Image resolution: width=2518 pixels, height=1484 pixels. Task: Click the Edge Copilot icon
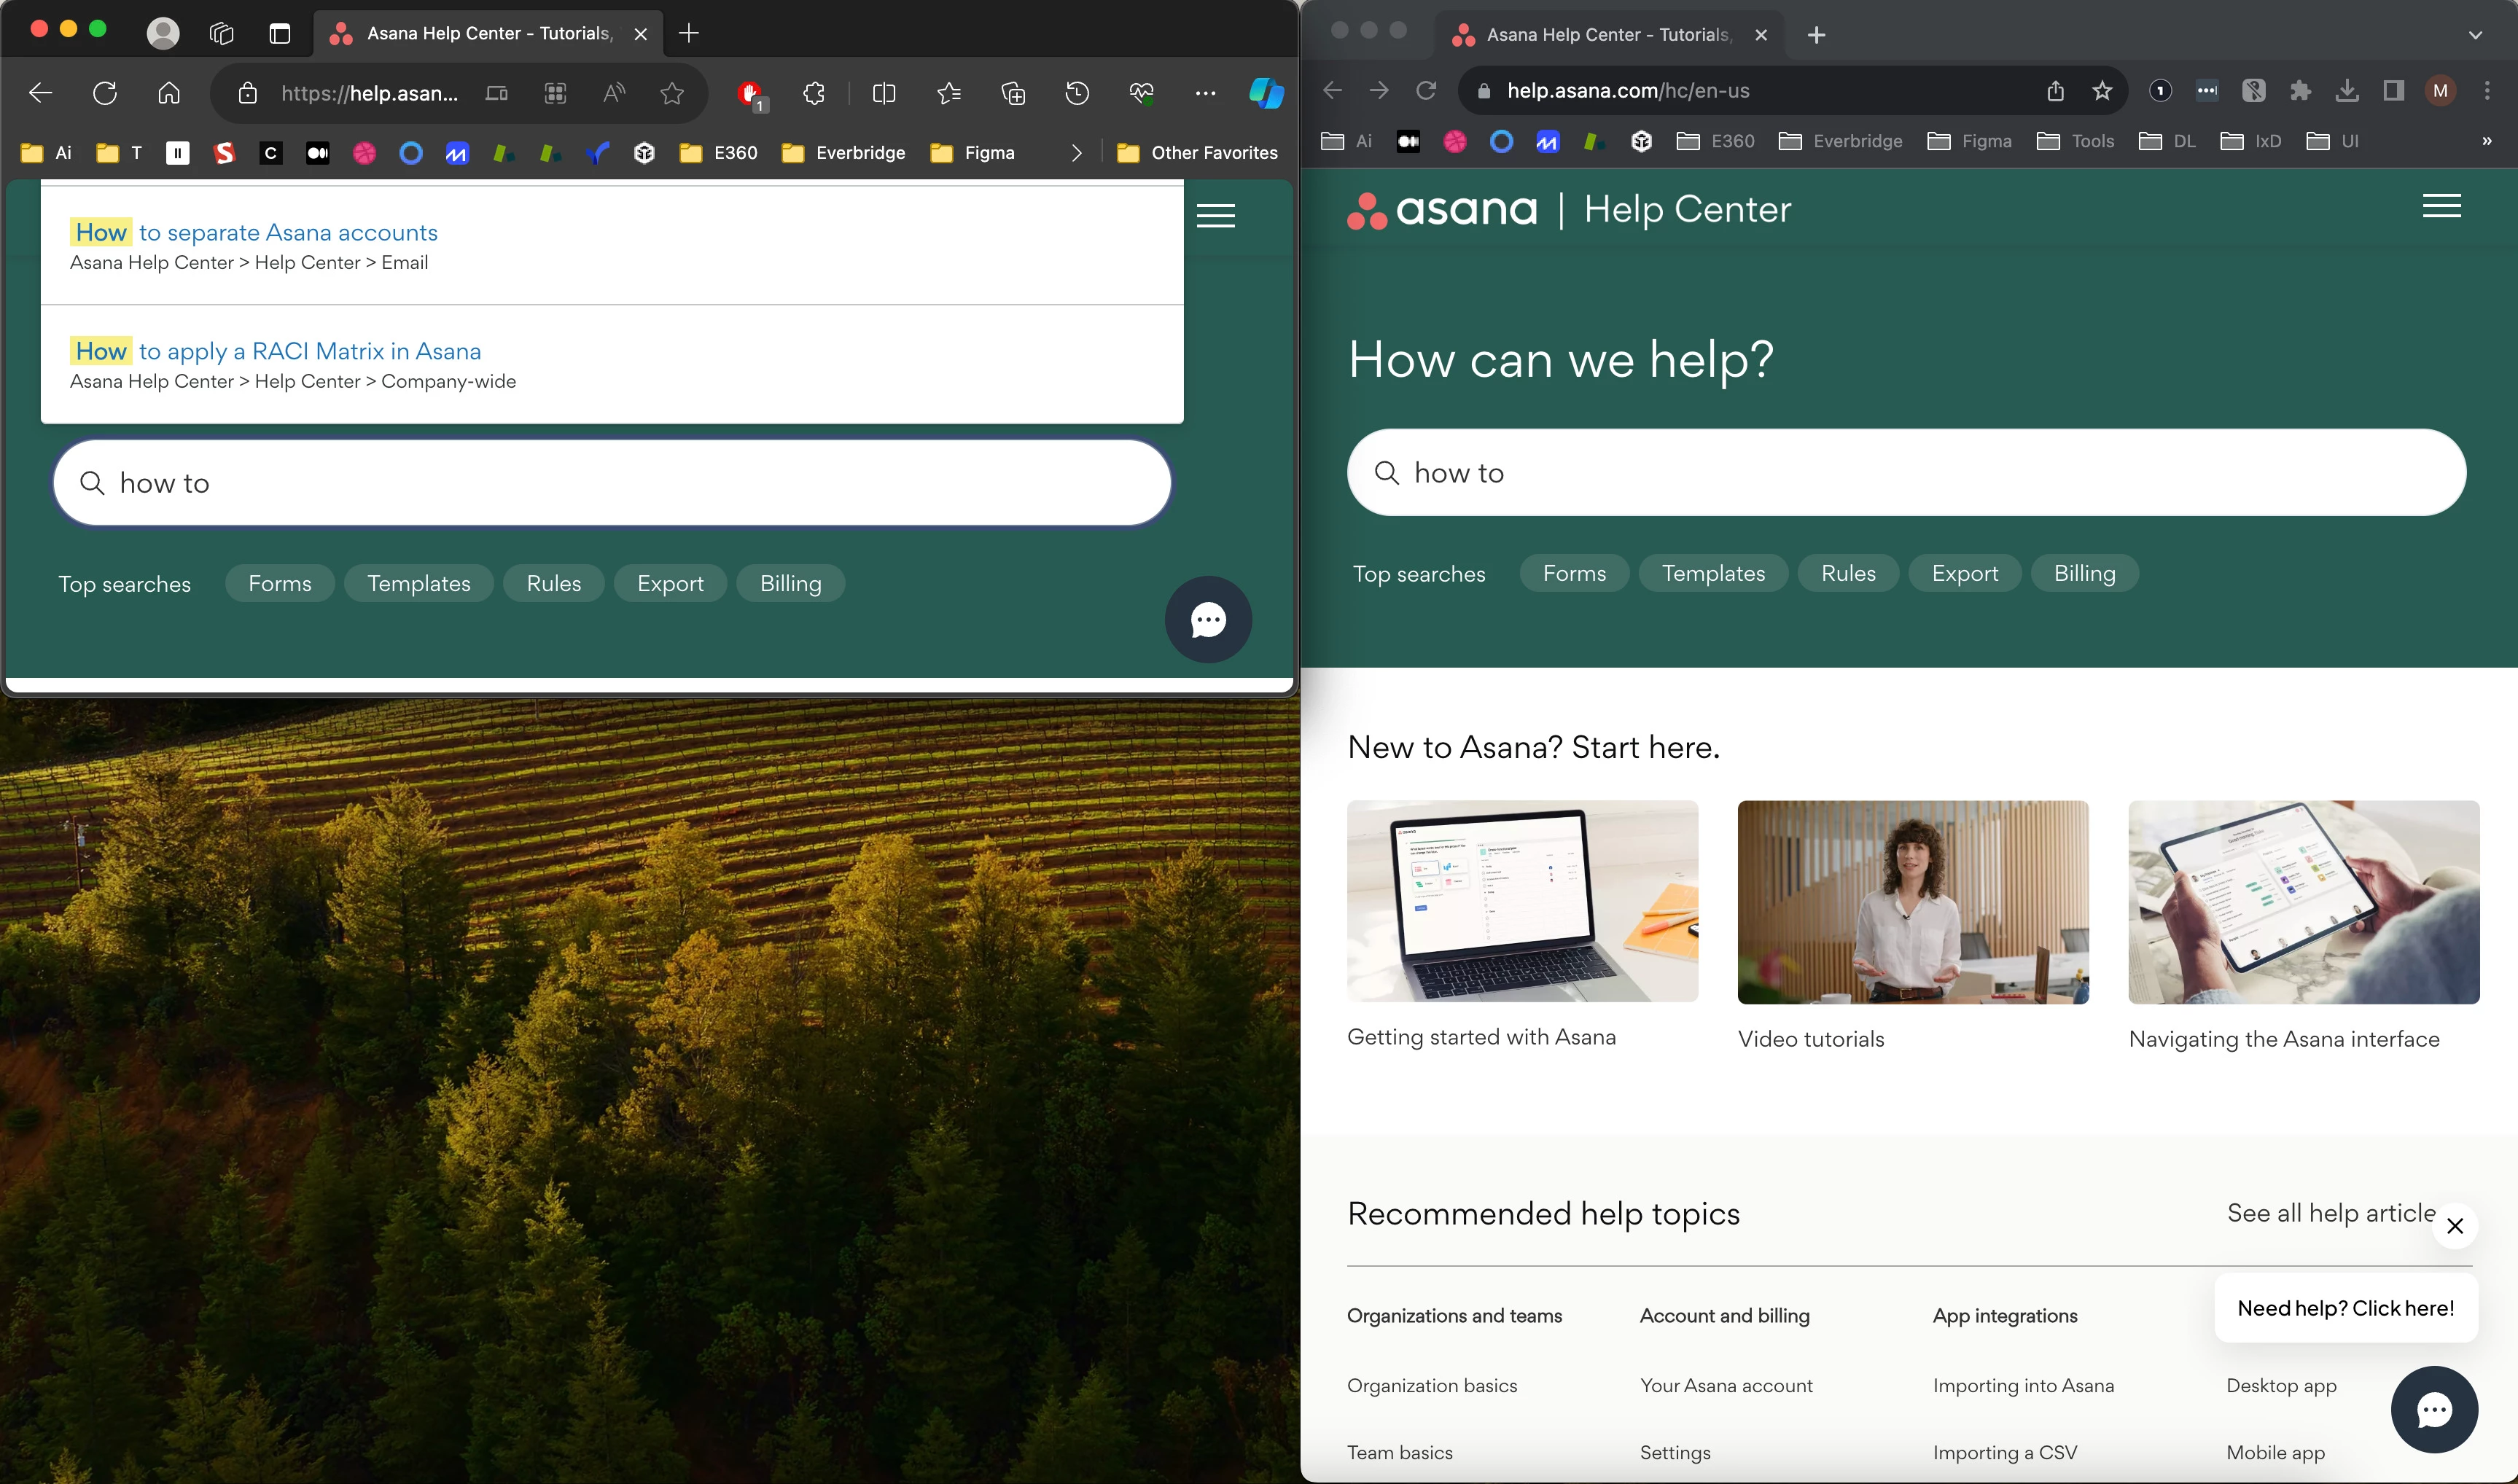coord(1265,93)
